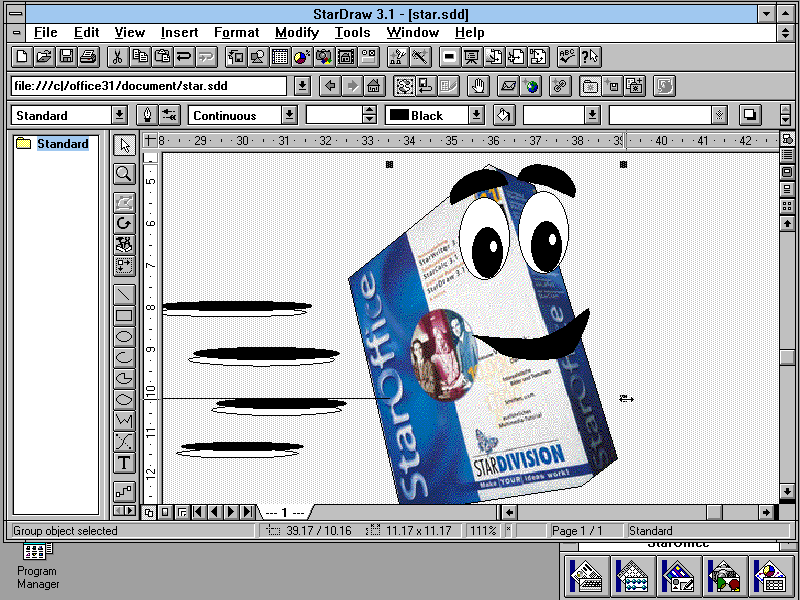The width and height of the screenshot is (800, 600).
Task: Select the Line drawing tool
Action: (124, 293)
